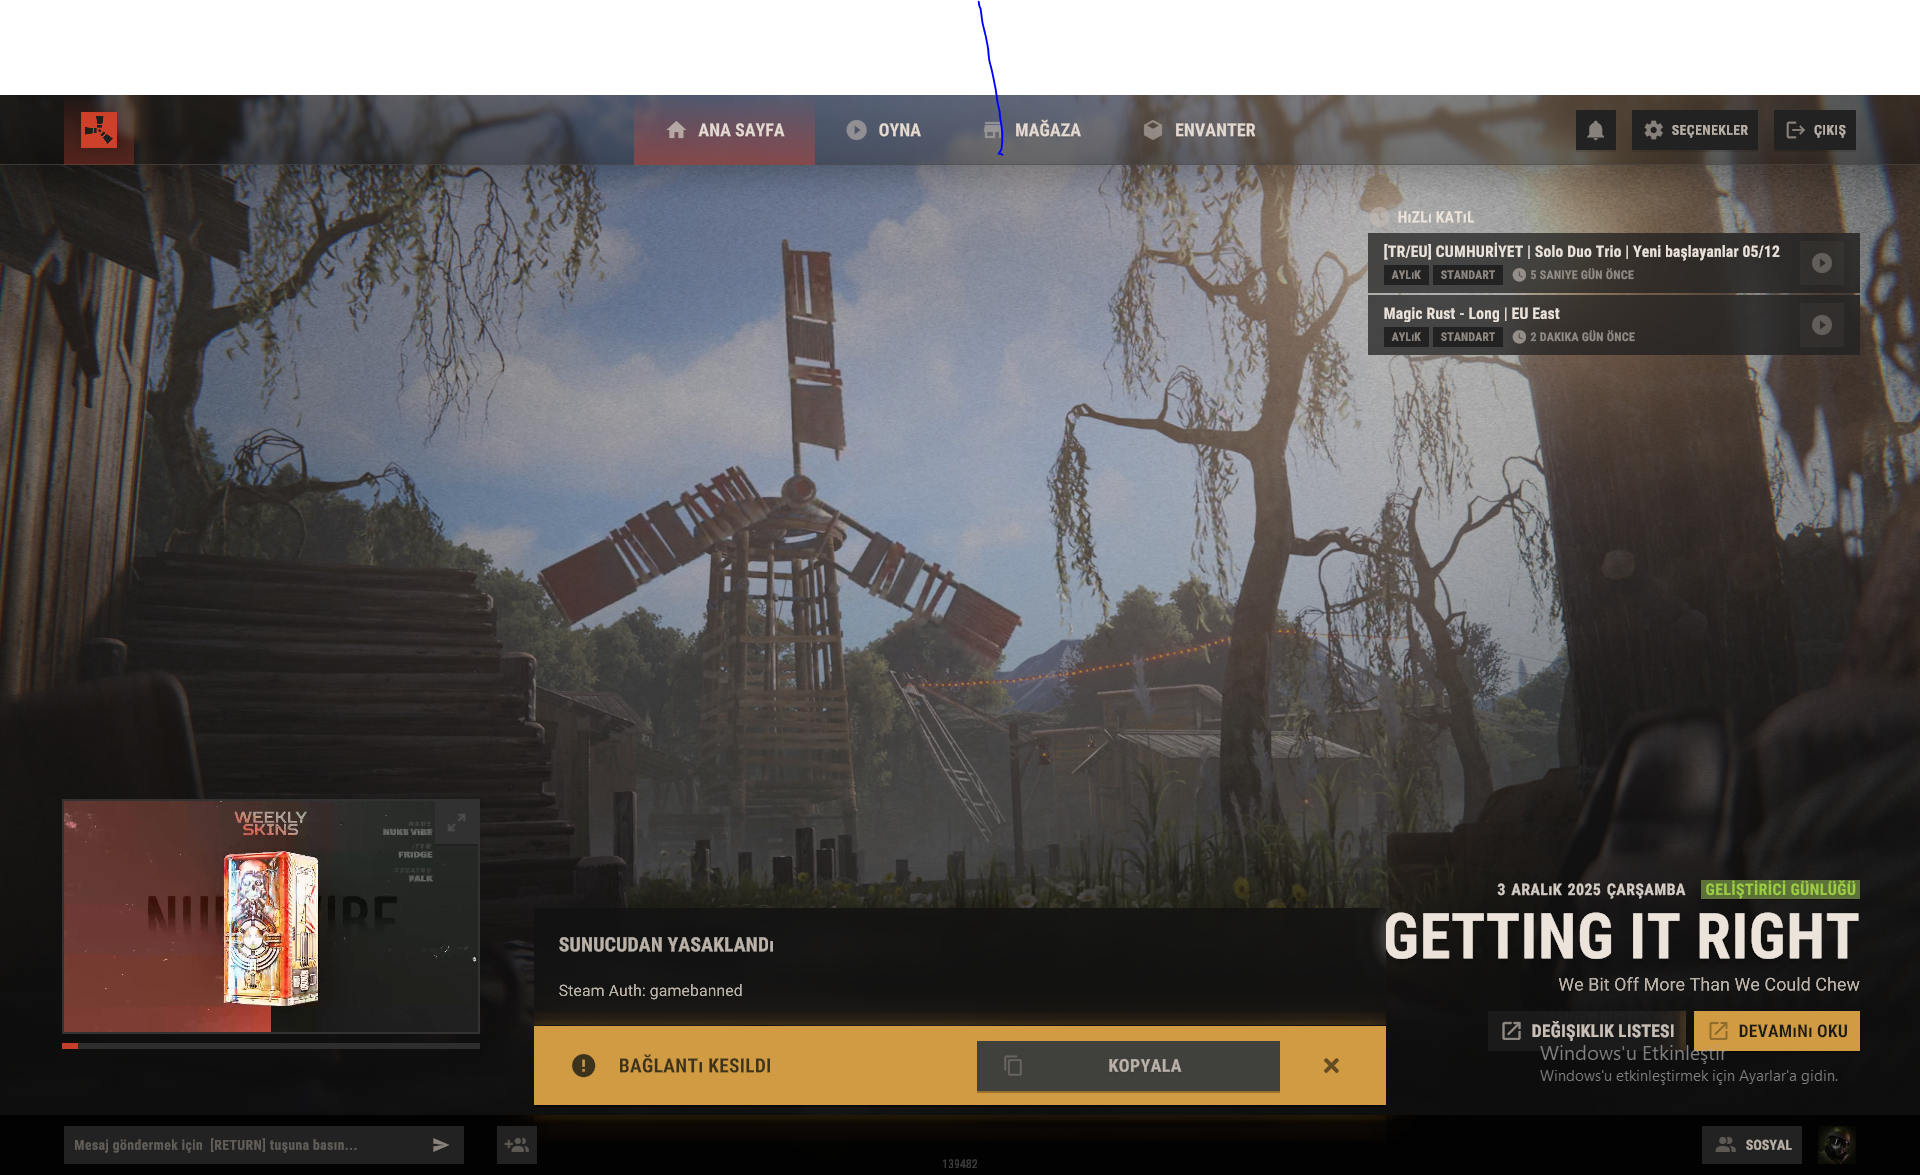
Task: Click the disconnect warning exclamation icon
Action: click(x=583, y=1066)
